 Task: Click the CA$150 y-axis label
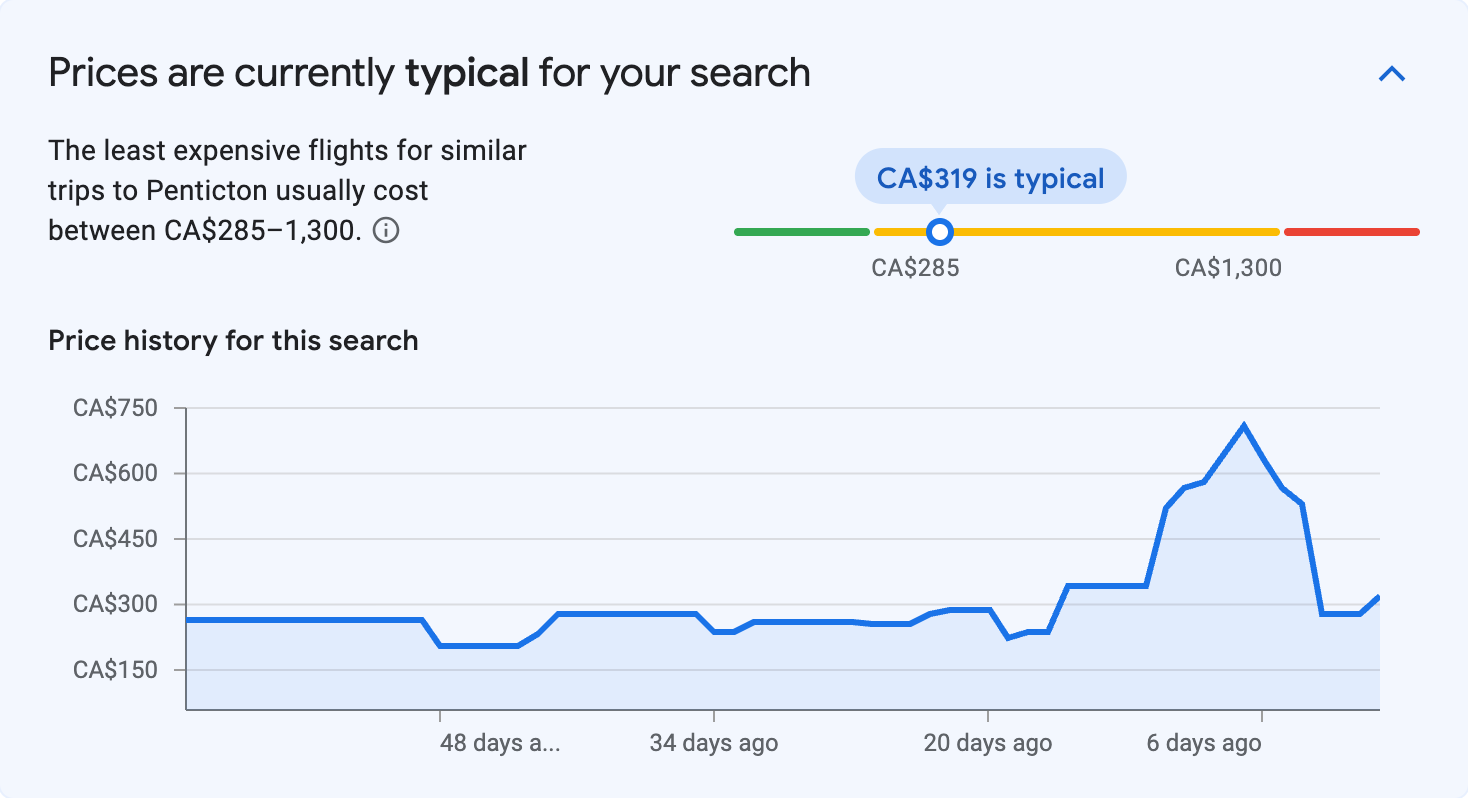(x=115, y=670)
